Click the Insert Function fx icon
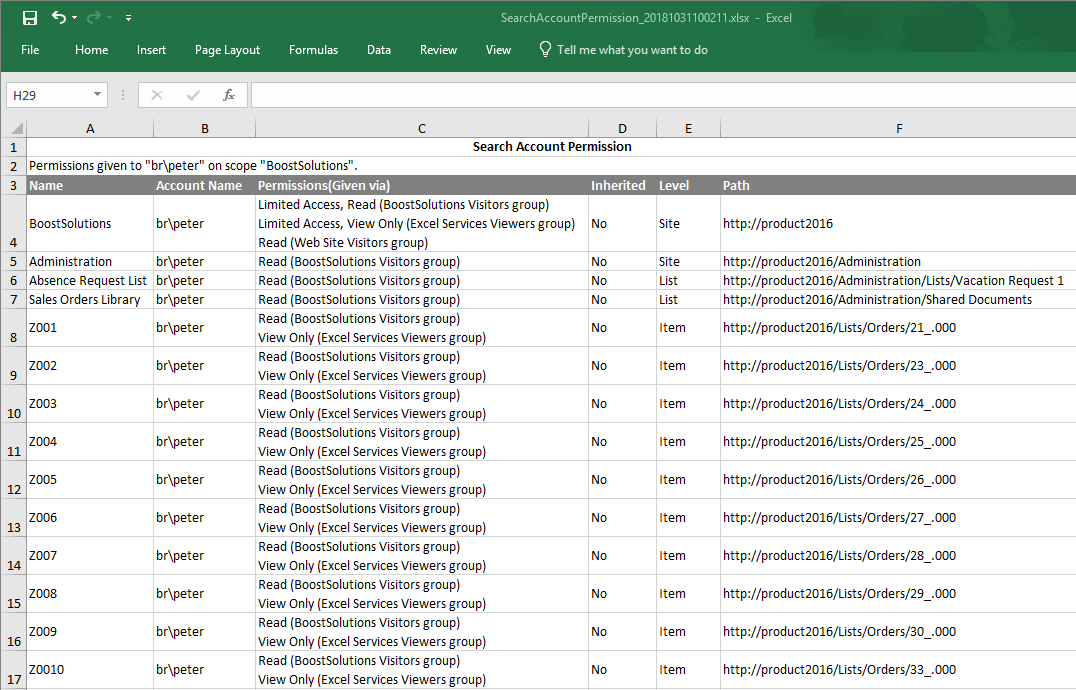This screenshot has height=690, width=1076. click(229, 95)
